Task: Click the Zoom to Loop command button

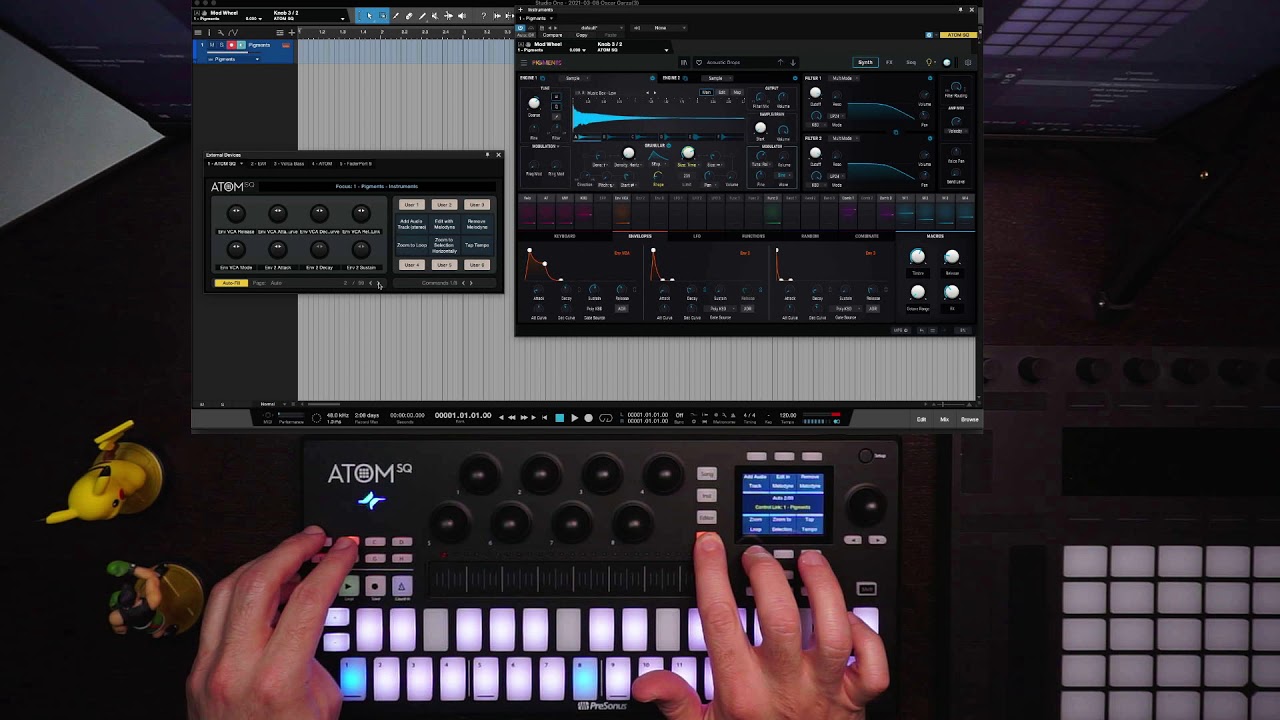Action: tap(412, 245)
